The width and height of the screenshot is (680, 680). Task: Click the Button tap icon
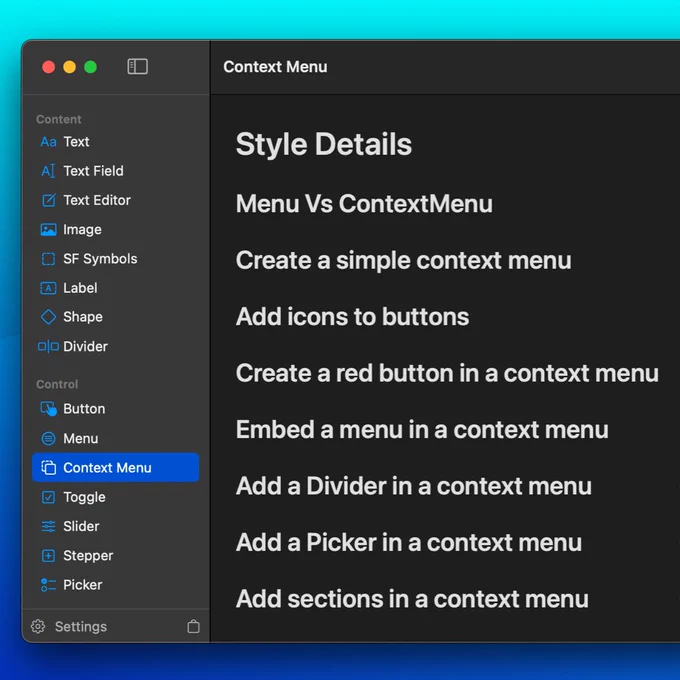tap(48, 409)
